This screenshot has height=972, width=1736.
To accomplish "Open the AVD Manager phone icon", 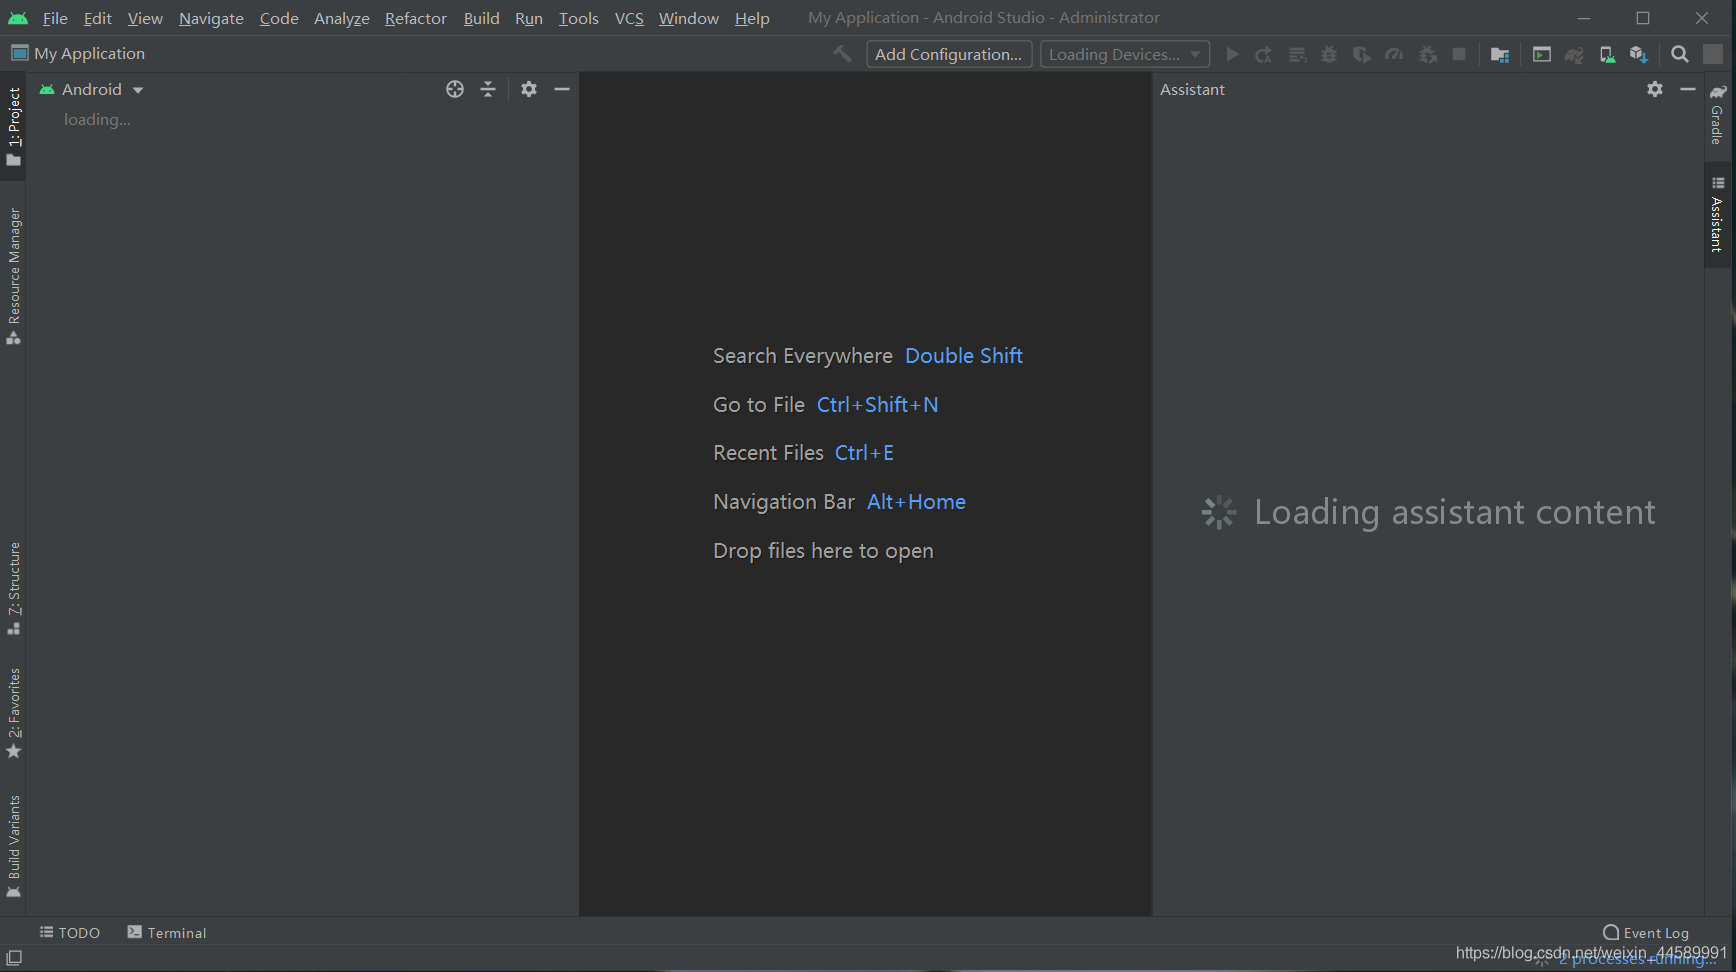I will (1607, 54).
